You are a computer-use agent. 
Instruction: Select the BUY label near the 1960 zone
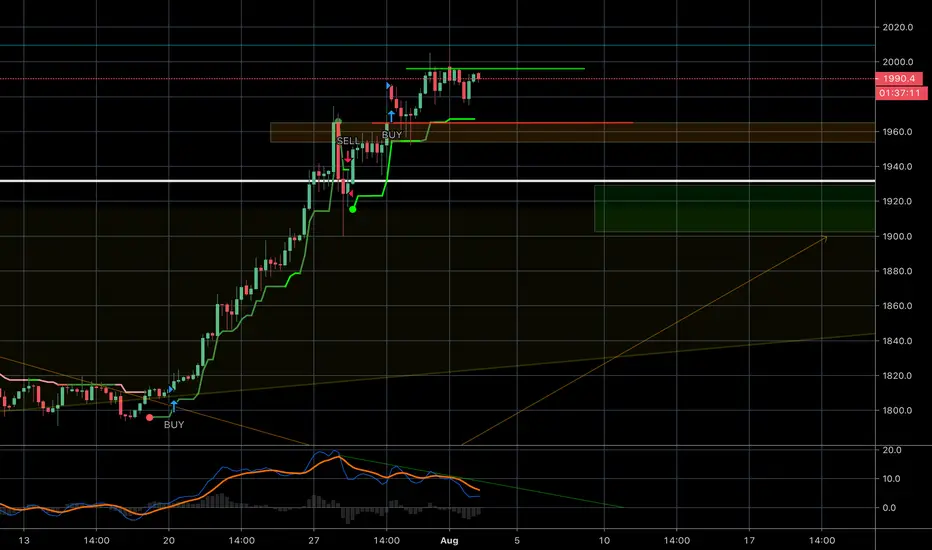click(x=392, y=135)
